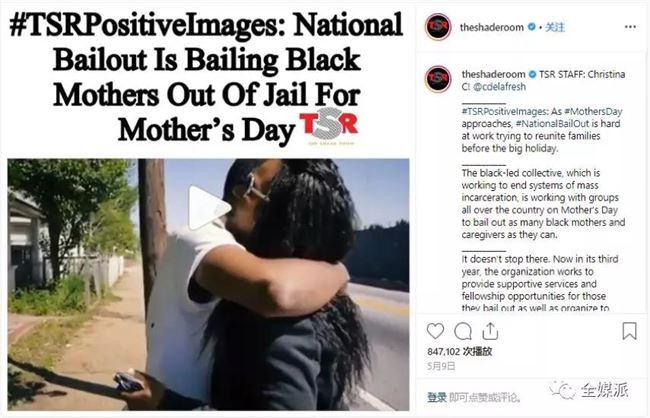Share the post with the share icon

click(490, 331)
